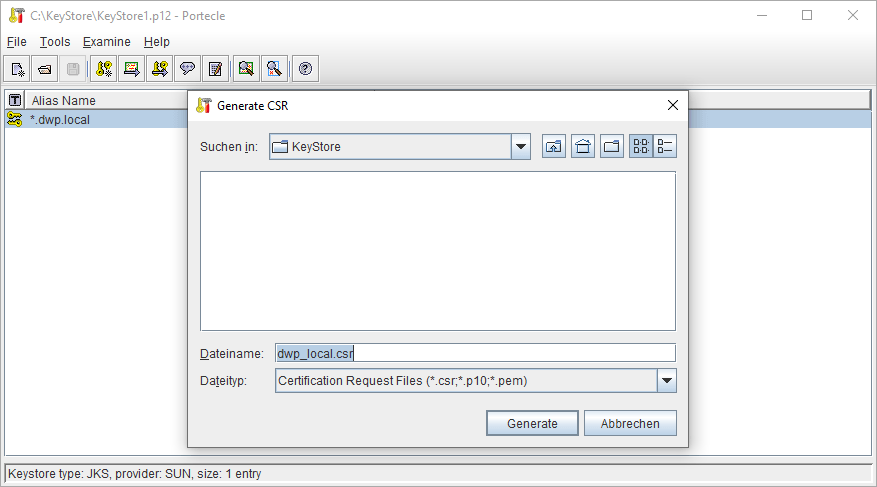Create a new folder in dialog
The image size is (877, 487).
(x=612, y=147)
